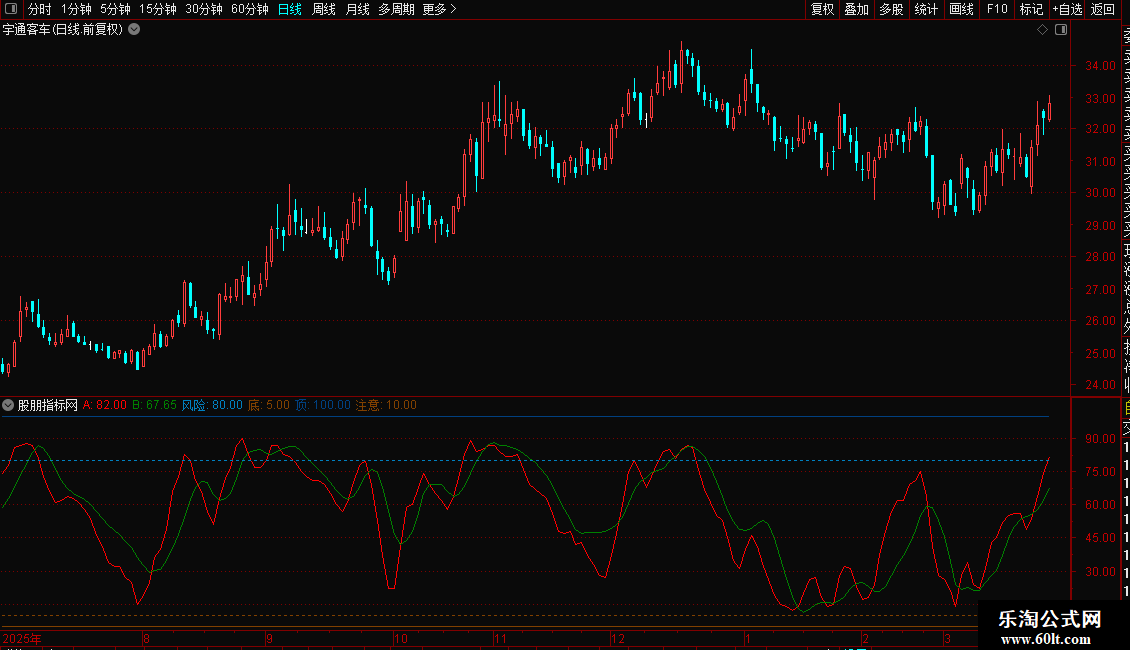Toggle the right side panel icon

(x=1060, y=30)
